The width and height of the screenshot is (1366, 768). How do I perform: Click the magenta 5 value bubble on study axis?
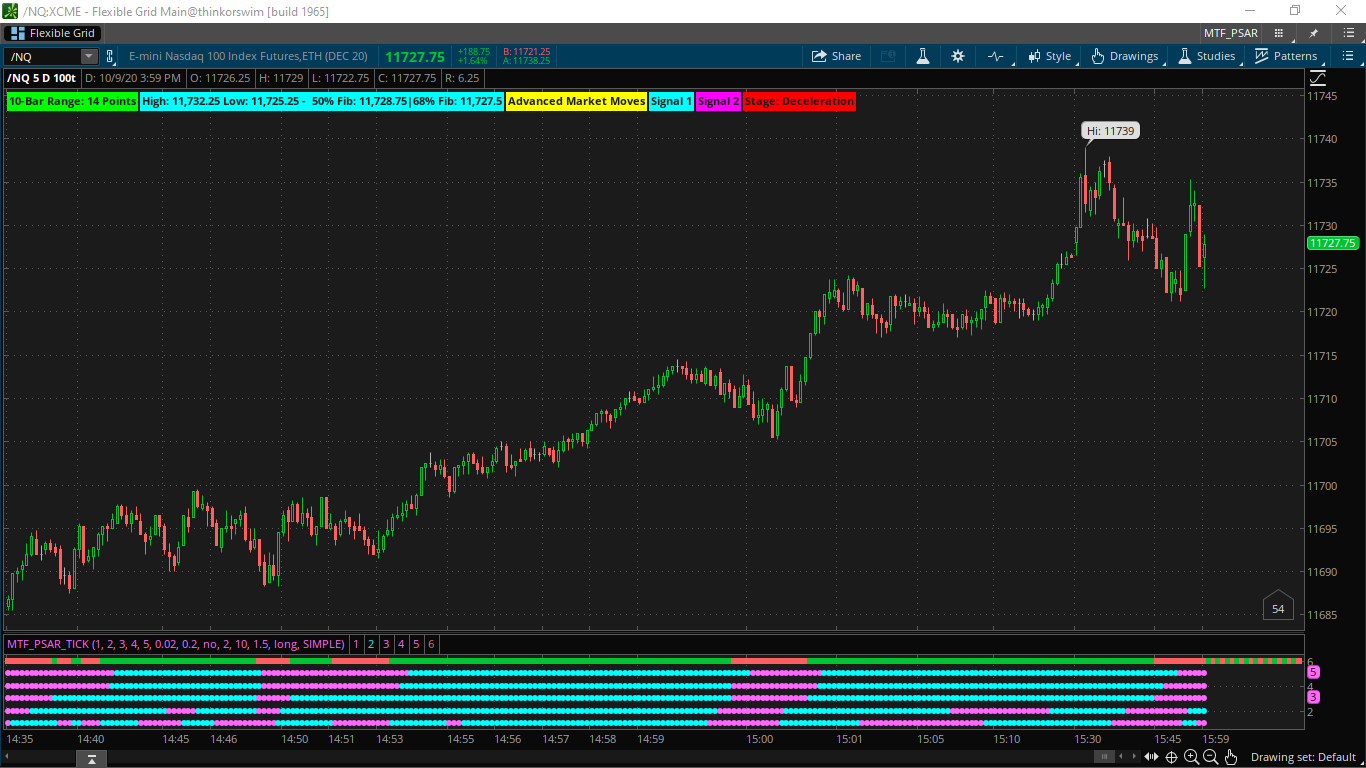(1314, 672)
